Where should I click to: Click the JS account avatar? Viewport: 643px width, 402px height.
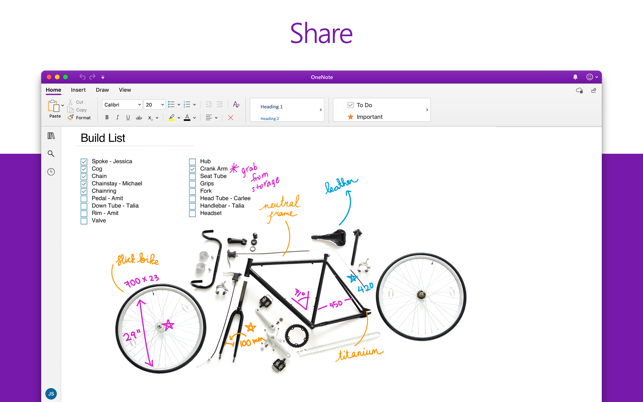[x=51, y=394]
